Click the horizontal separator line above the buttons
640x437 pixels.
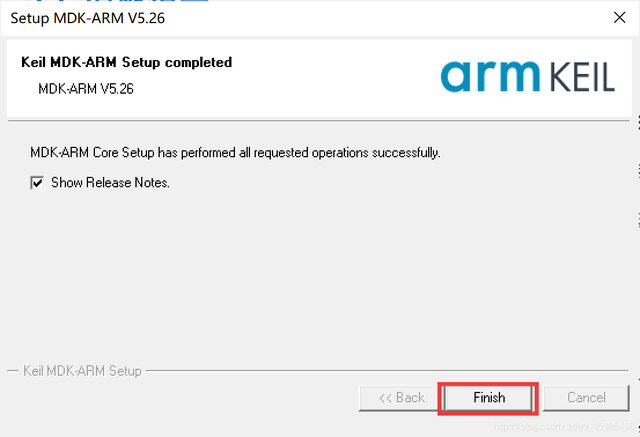(x=387, y=371)
